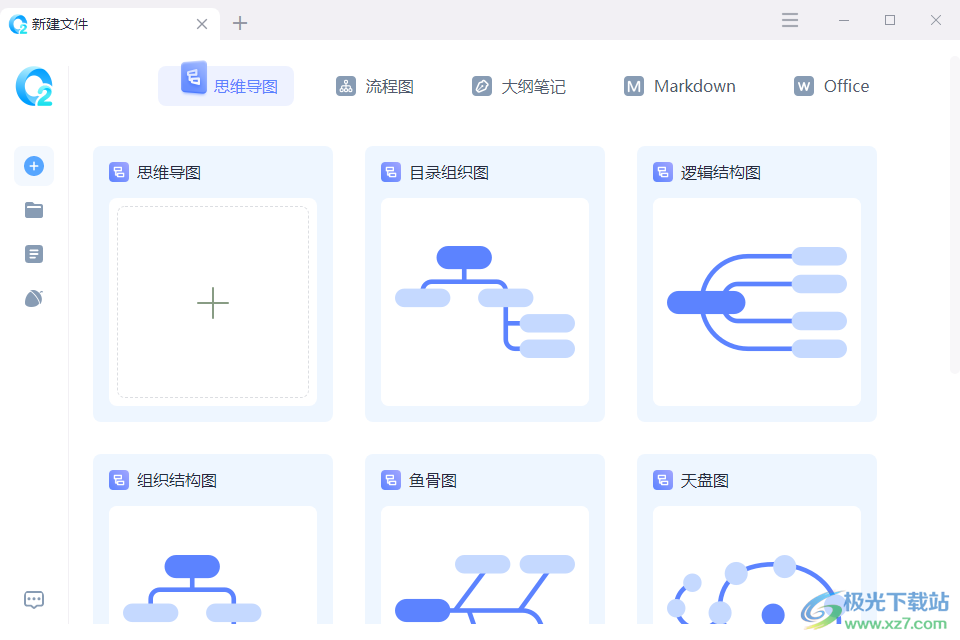Open the feedback chat bubble icon
Viewport: 960px width, 640px height.
34,600
